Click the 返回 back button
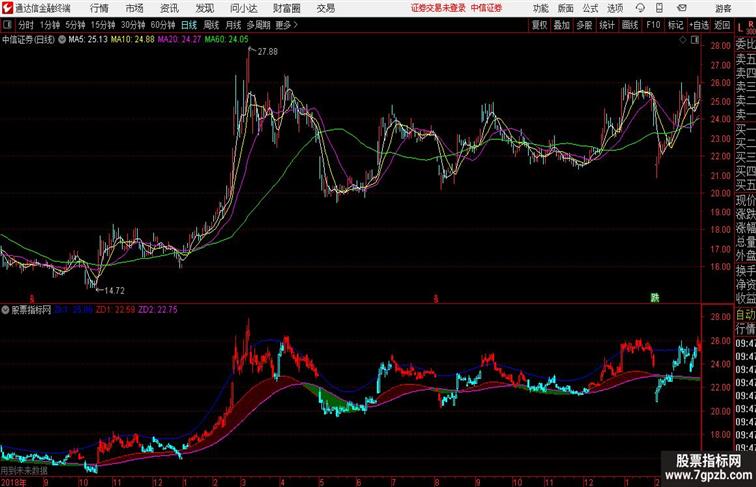Viewport: 756px width, 487px height. pyautogui.click(x=722, y=25)
